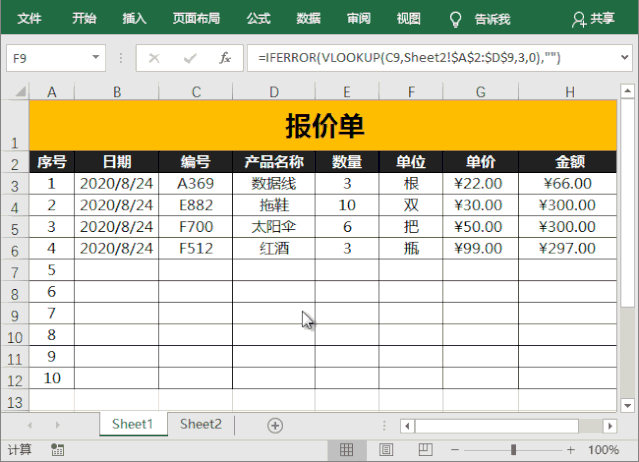Select row 9 header
The height and width of the screenshot is (462, 639).
[x=15, y=315]
